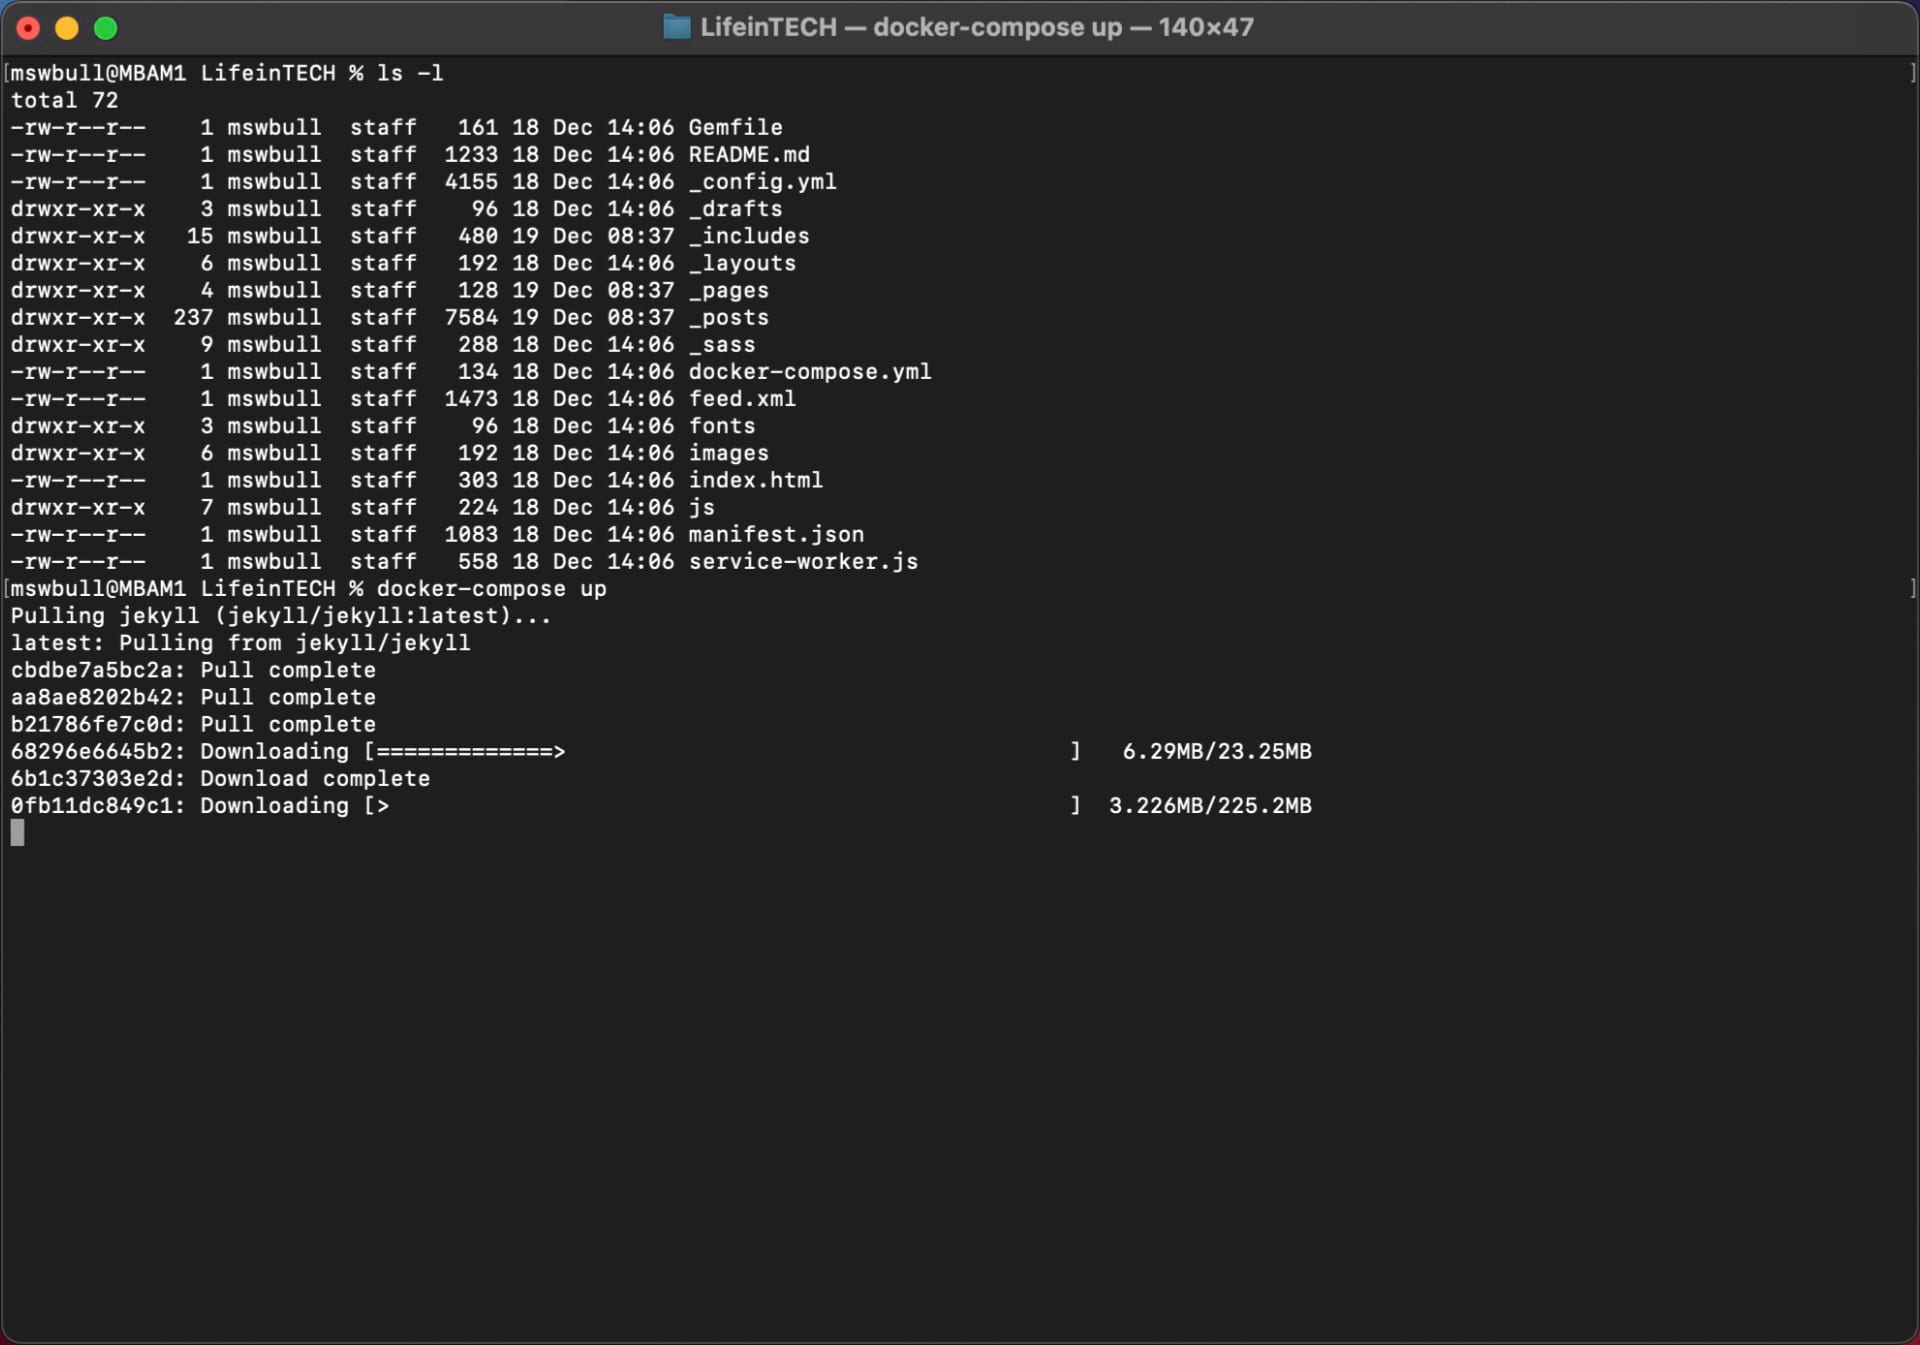The width and height of the screenshot is (1920, 1345).
Task: Click the 'feed.xml' file name
Action: tap(742, 398)
